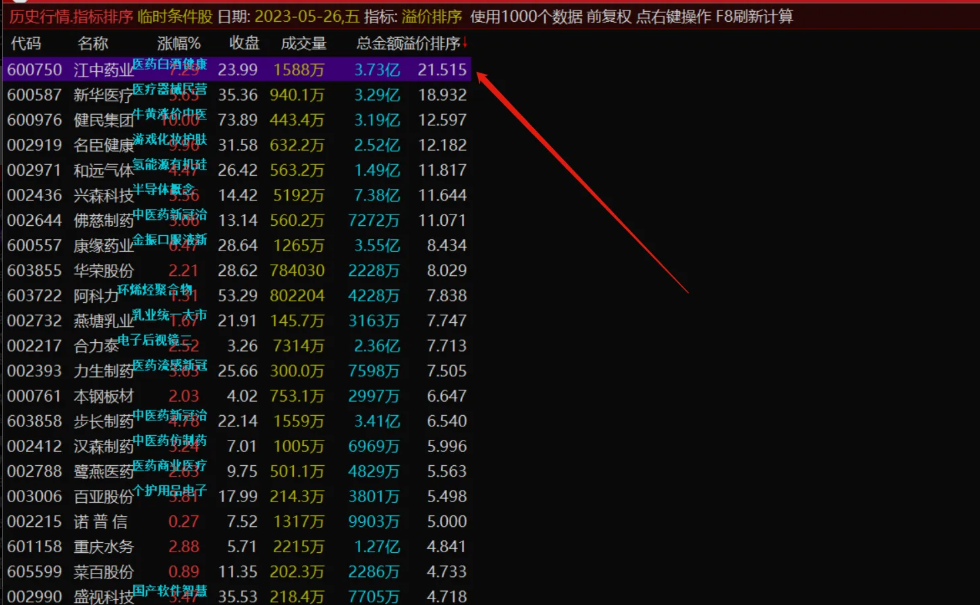Select the 新华医疗 stock name
The image size is (980, 605).
104,95
